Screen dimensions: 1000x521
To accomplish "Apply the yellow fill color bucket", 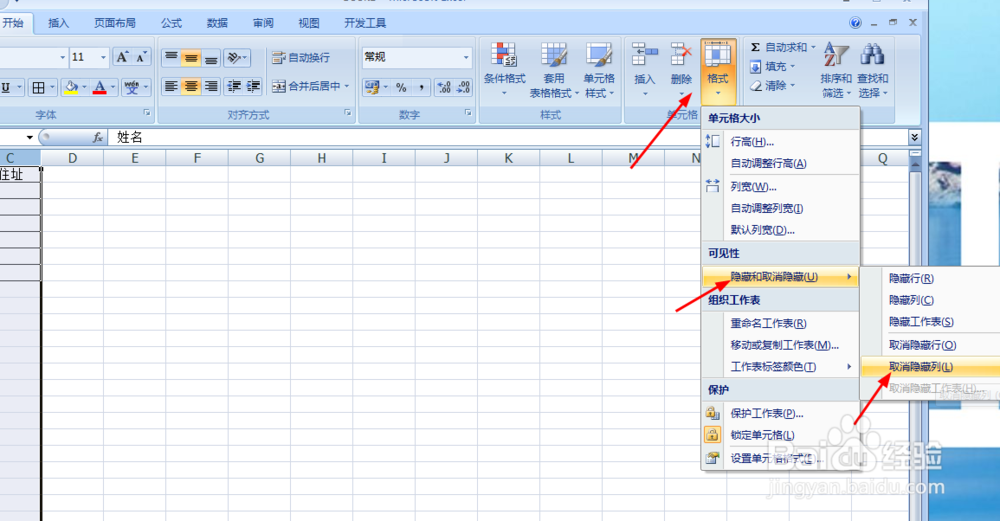I will point(71,87).
